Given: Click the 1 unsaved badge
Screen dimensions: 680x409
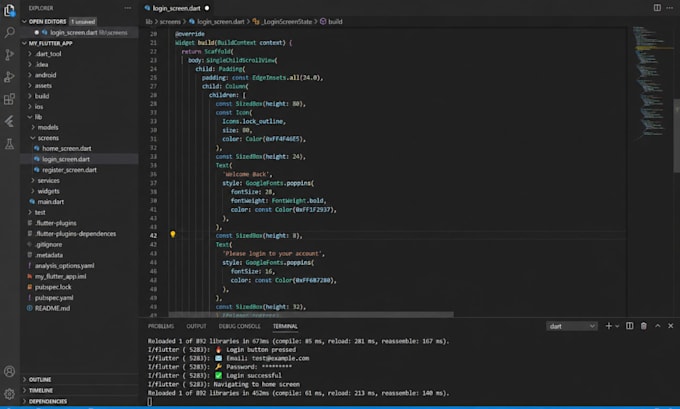Looking at the screenshot, I should tap(83, 21).
